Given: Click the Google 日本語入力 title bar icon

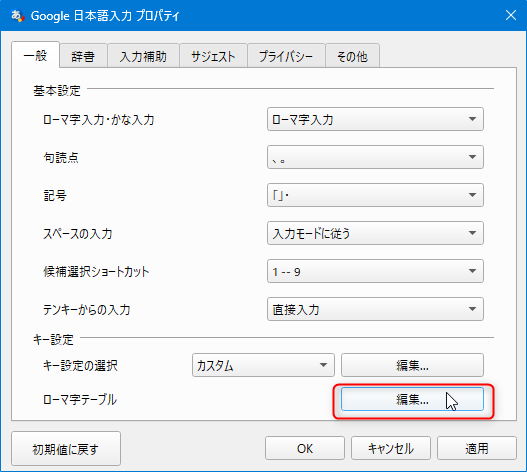Looking at the screenshot, I should point(17,15).
